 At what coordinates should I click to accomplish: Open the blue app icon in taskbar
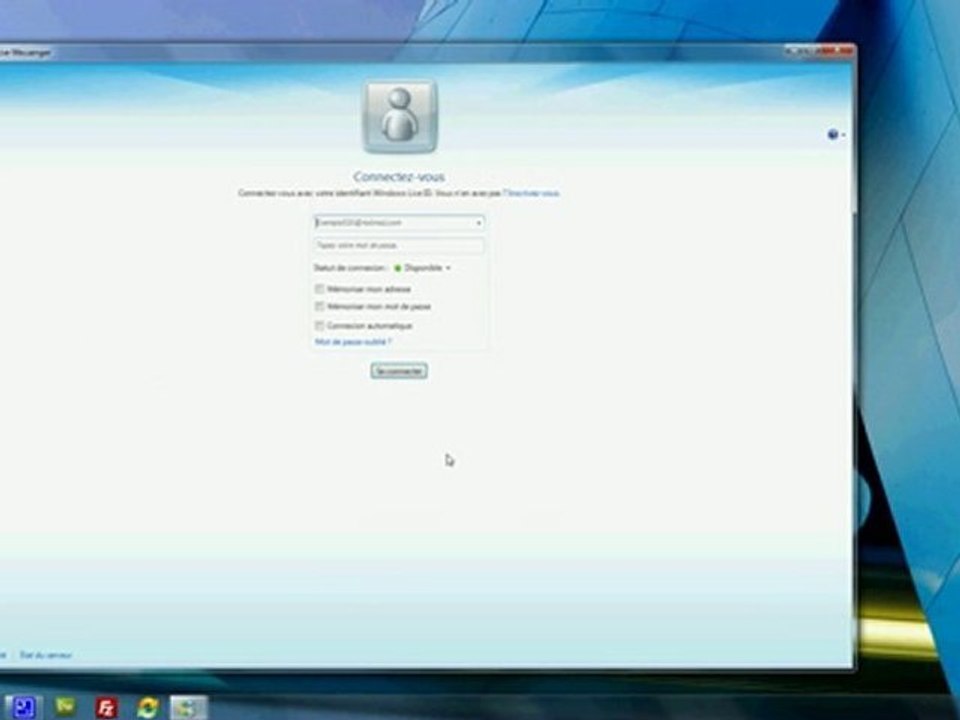[23, 707]
